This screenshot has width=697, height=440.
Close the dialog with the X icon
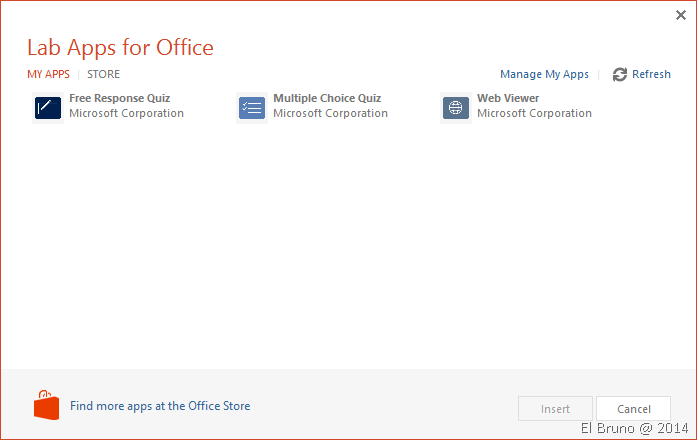[681, 15]
